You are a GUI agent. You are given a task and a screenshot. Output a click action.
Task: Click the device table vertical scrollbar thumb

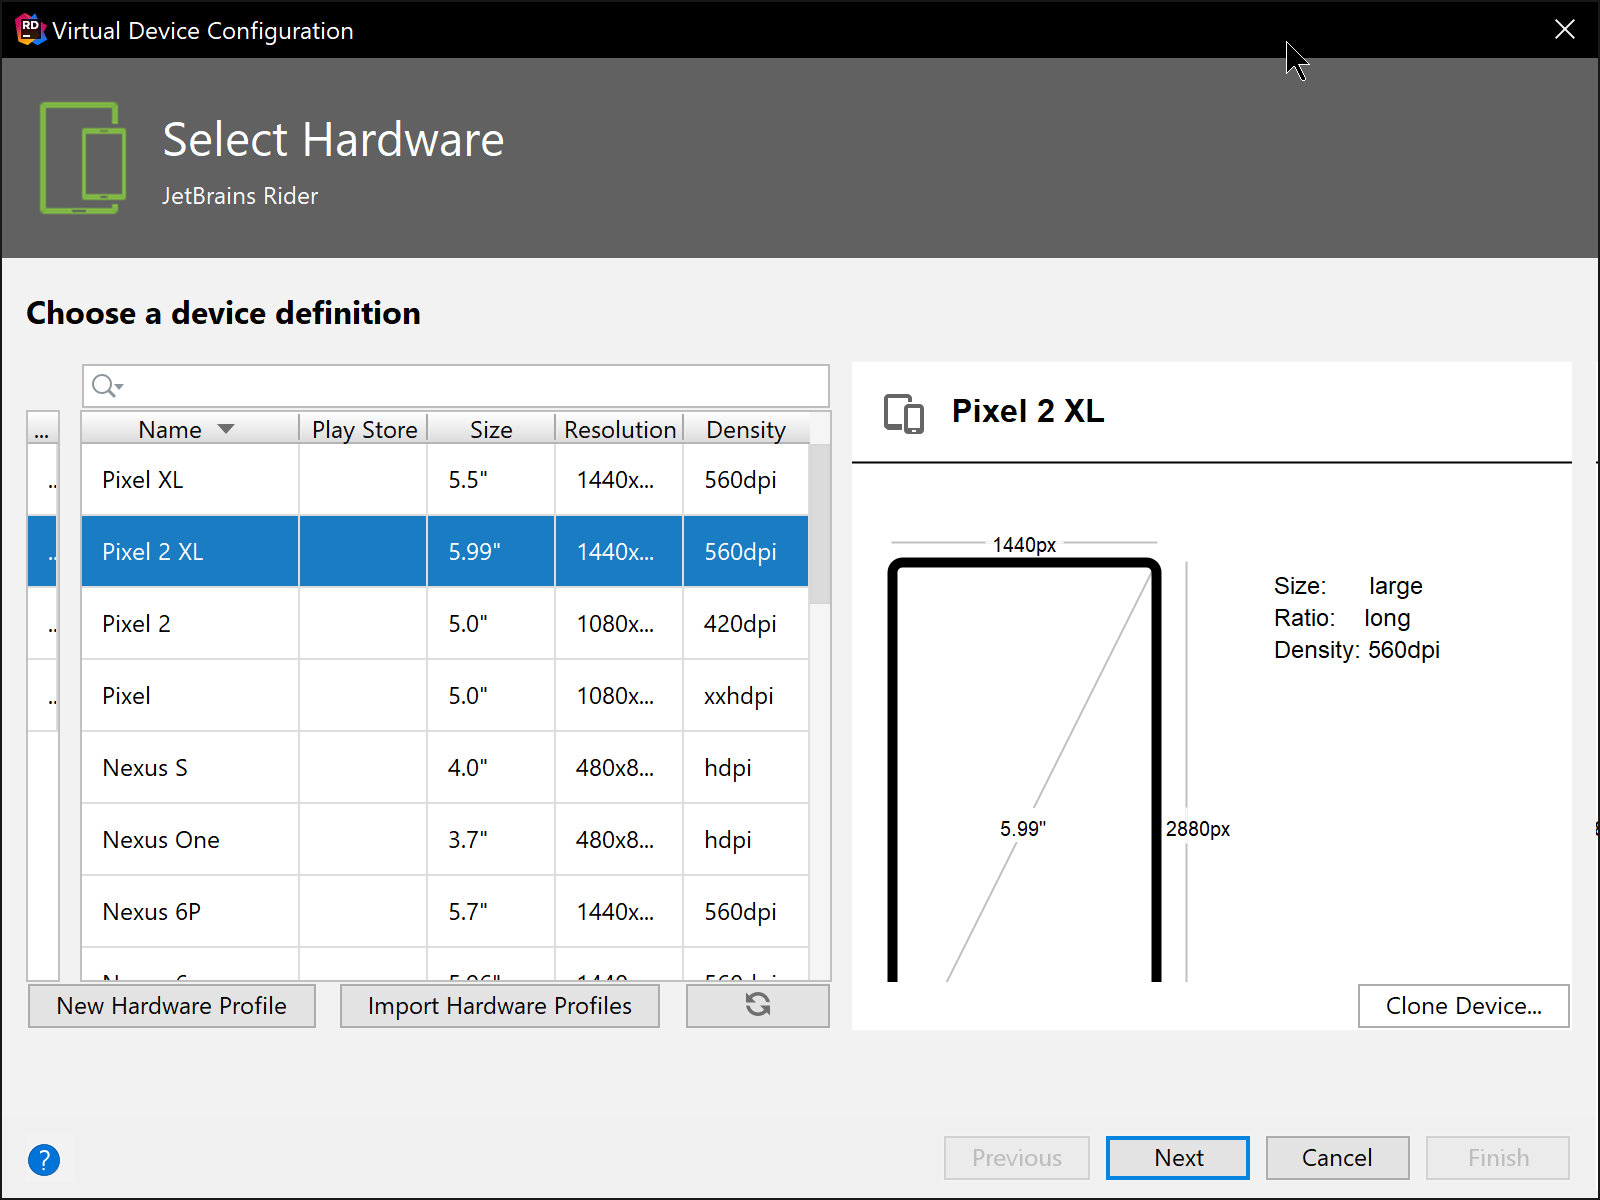(820, 524)
